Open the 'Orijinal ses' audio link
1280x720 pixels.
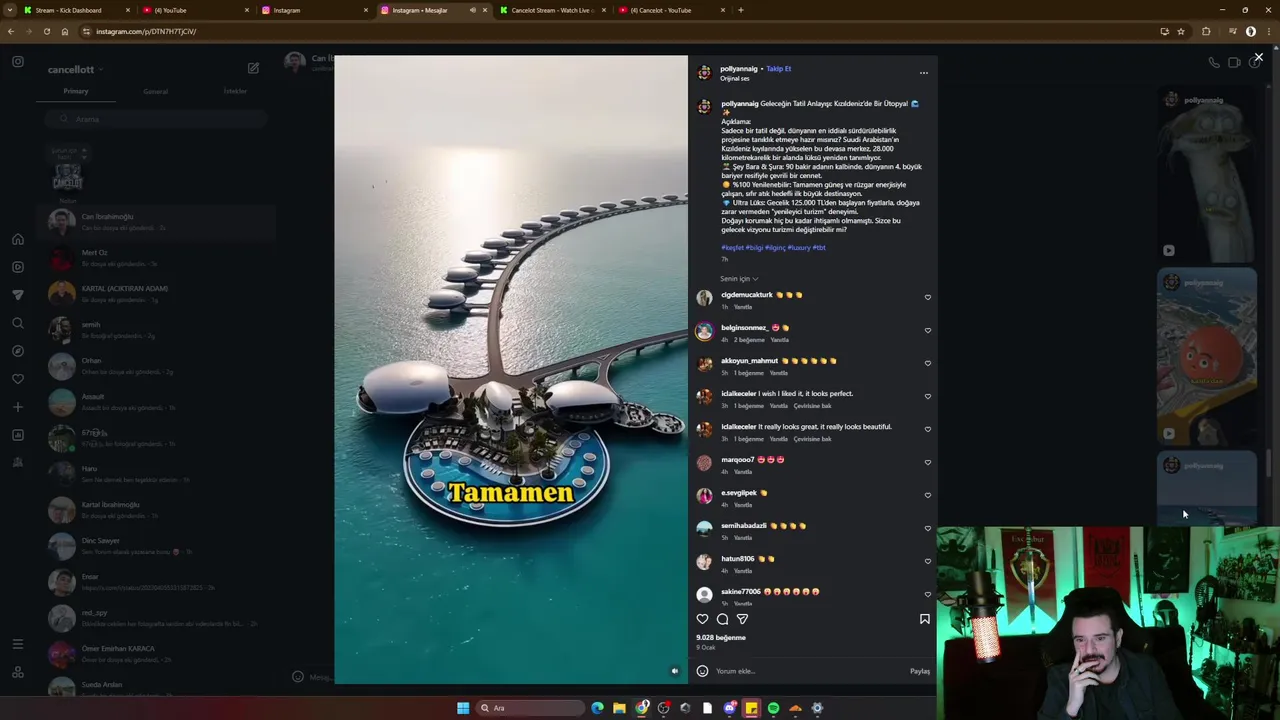735,78
